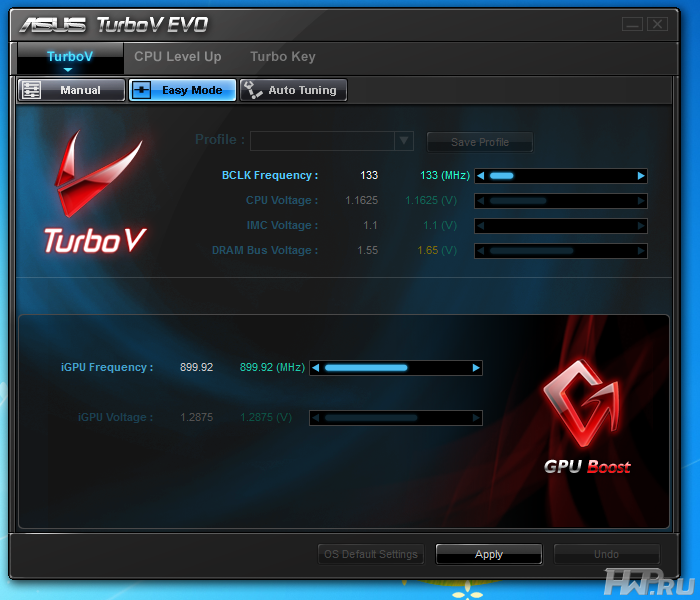The width and height of the screenshot is (700, 600).
Task: Increase iGPU Frequency with right arrow
Action: pos(476,368)
